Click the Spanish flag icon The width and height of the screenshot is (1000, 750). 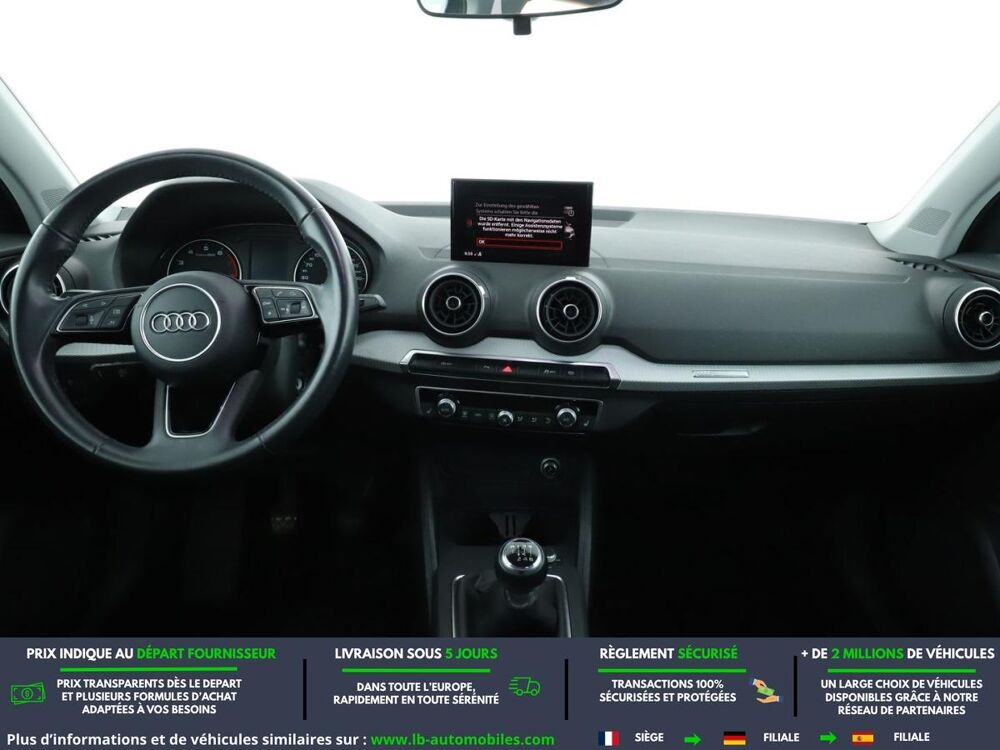[862, 738]
